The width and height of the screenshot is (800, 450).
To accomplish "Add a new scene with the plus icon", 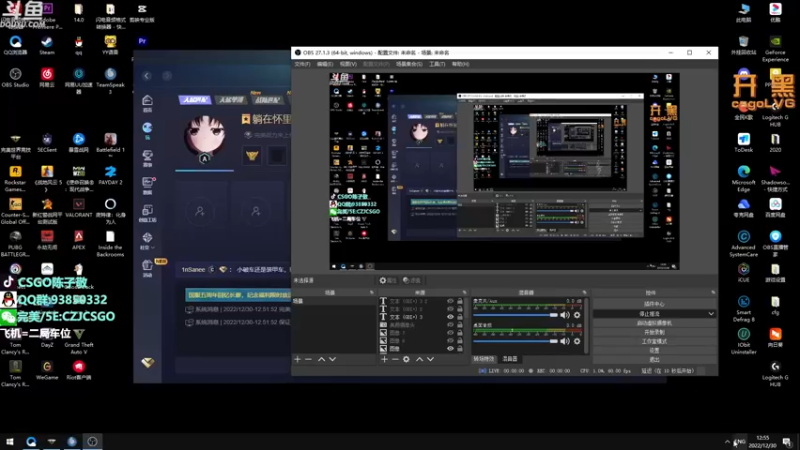I will point(297,359).
